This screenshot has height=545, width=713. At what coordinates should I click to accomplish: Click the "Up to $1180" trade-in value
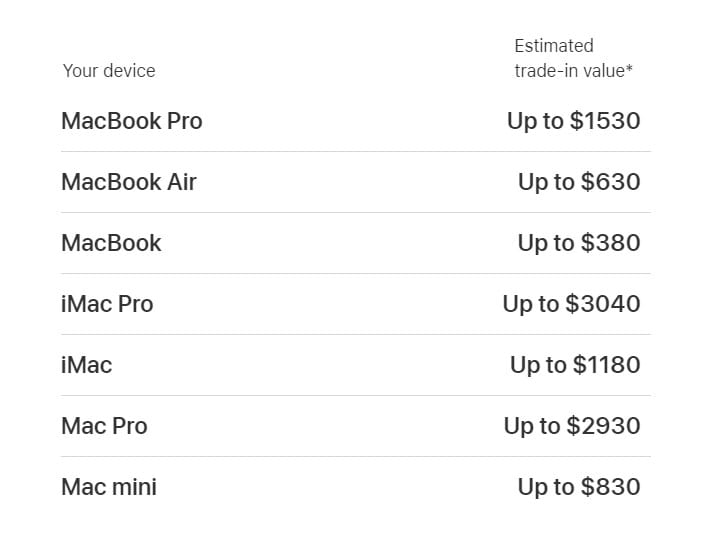[575, 365]
